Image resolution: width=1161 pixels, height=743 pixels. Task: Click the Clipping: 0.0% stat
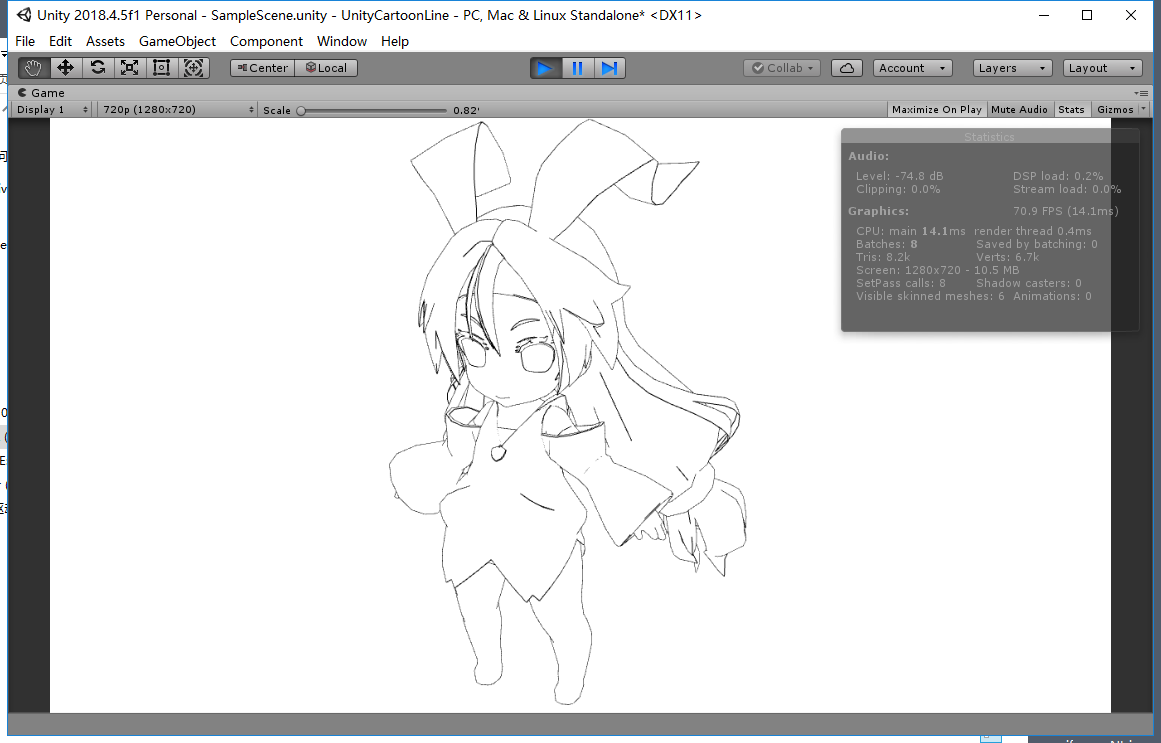[898, 190]
